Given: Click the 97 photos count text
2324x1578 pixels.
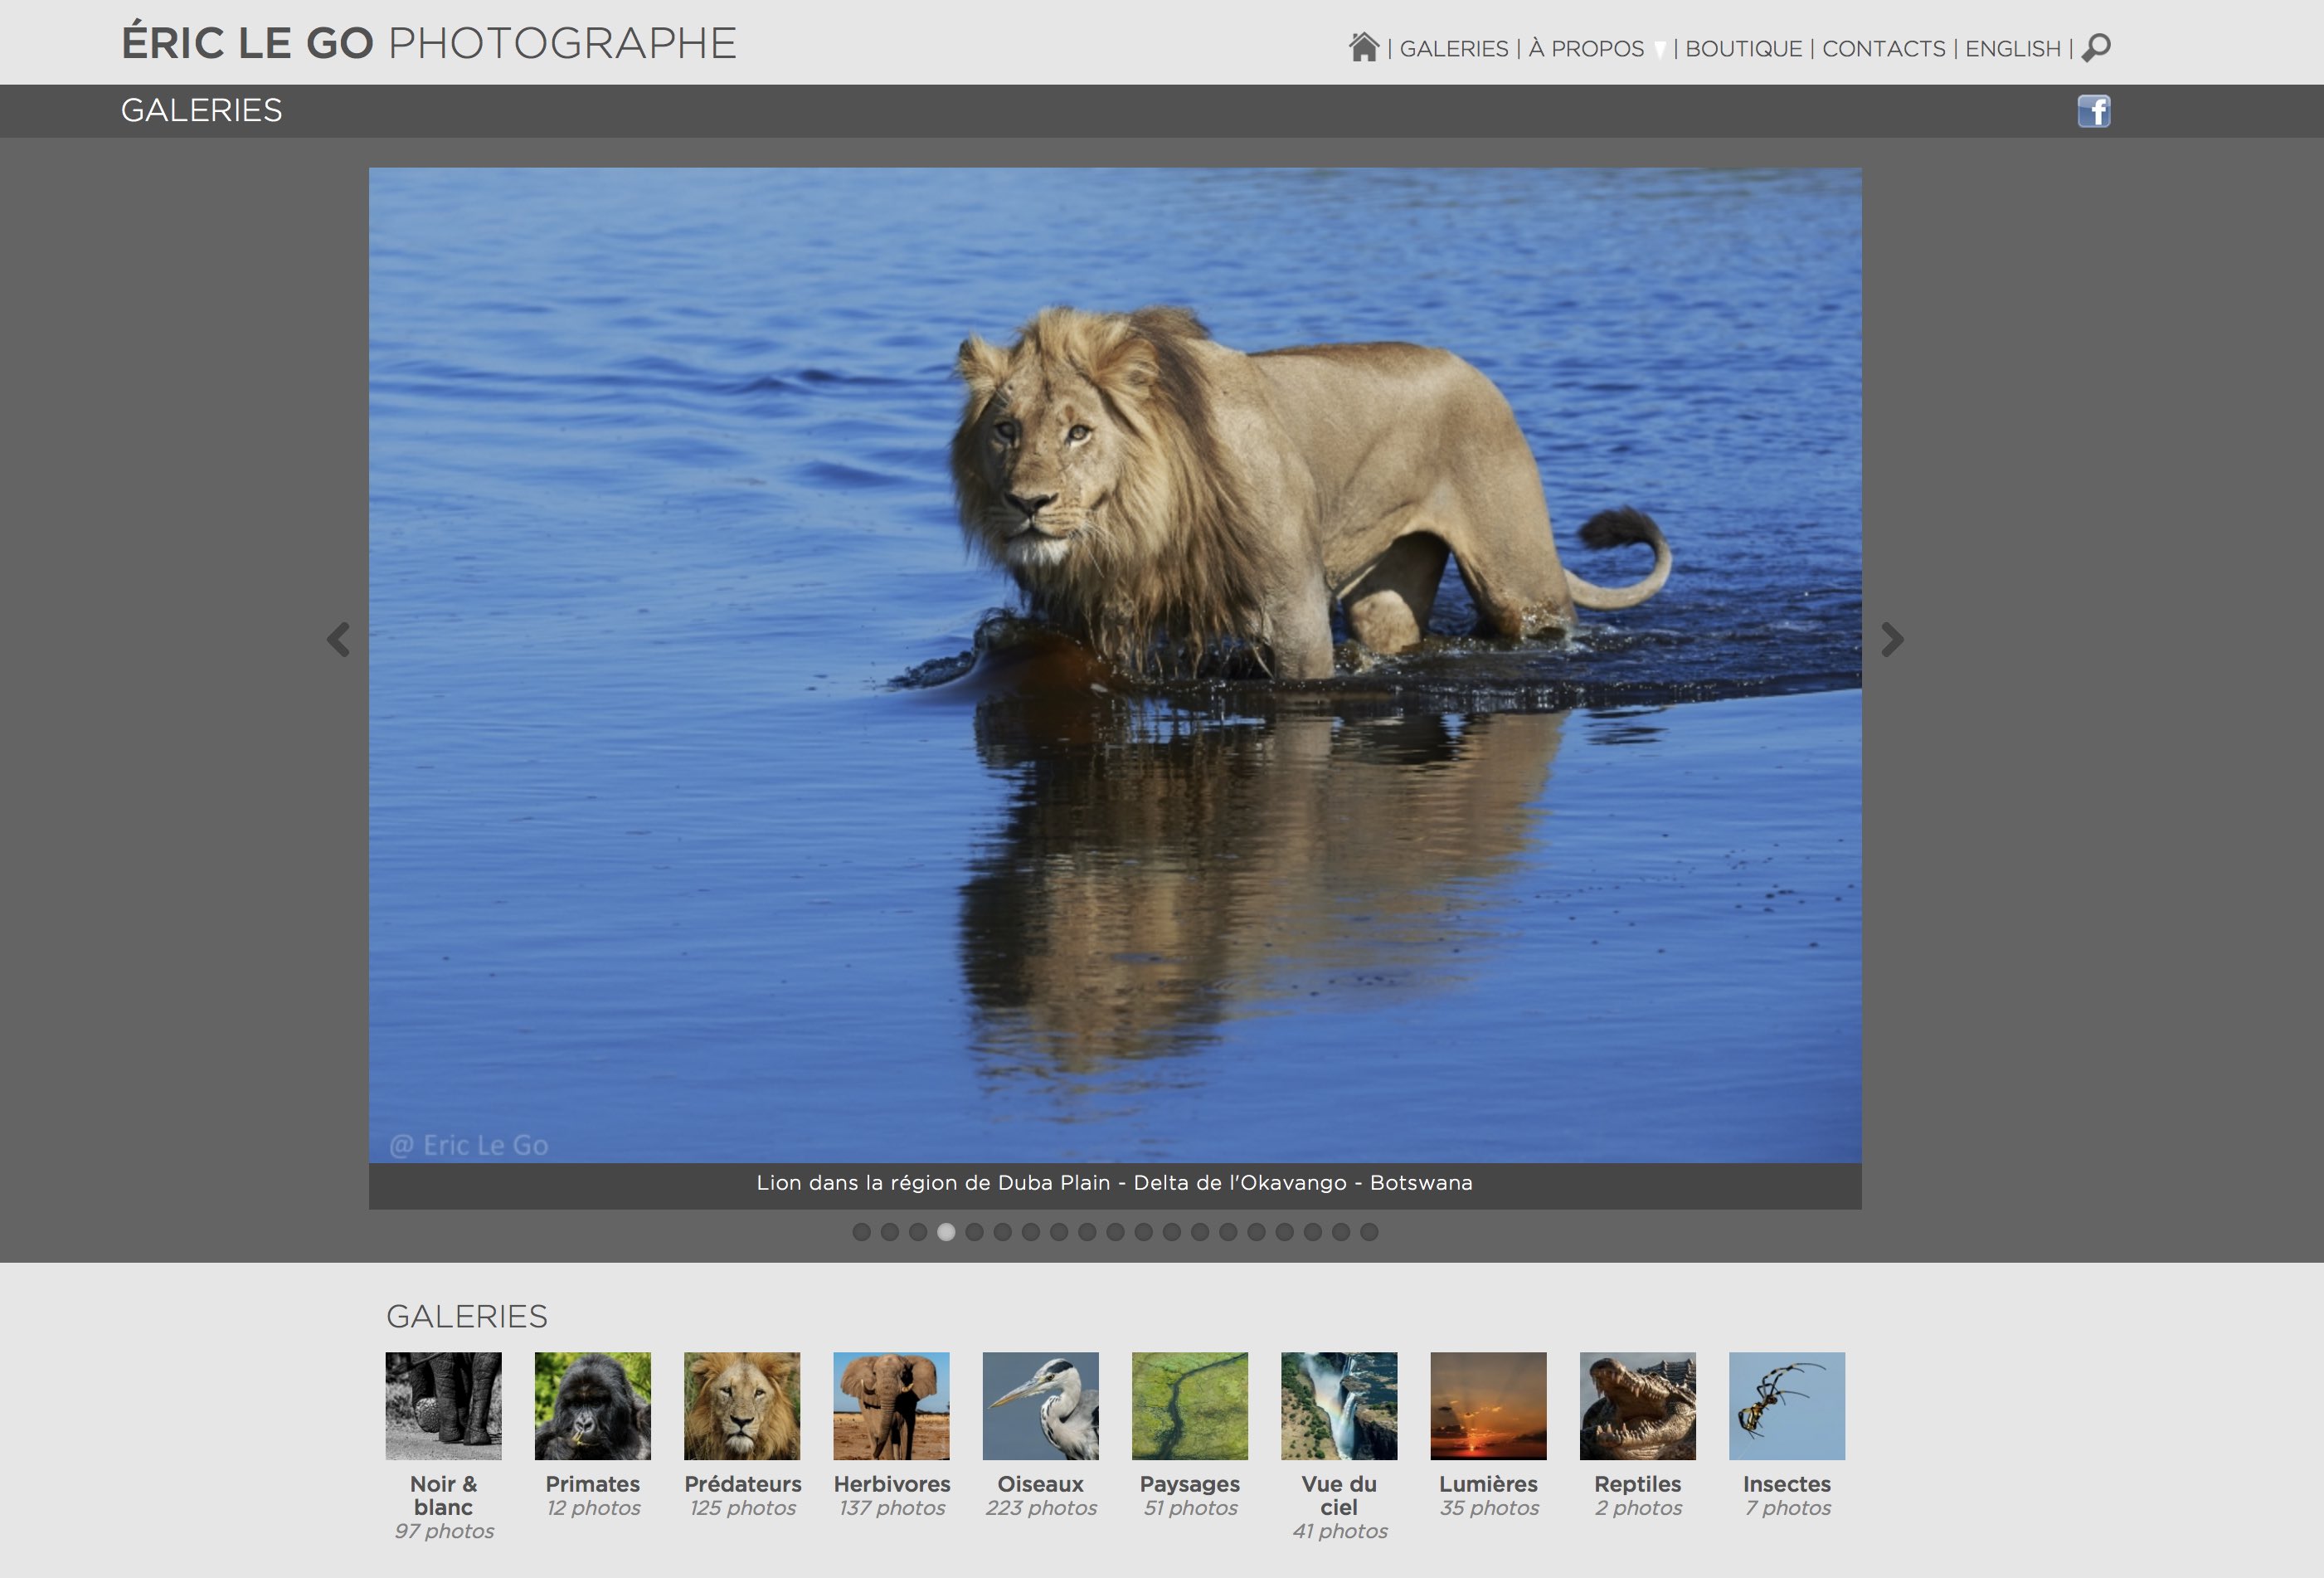Looking at the screenshot, I should (444, 1531).
